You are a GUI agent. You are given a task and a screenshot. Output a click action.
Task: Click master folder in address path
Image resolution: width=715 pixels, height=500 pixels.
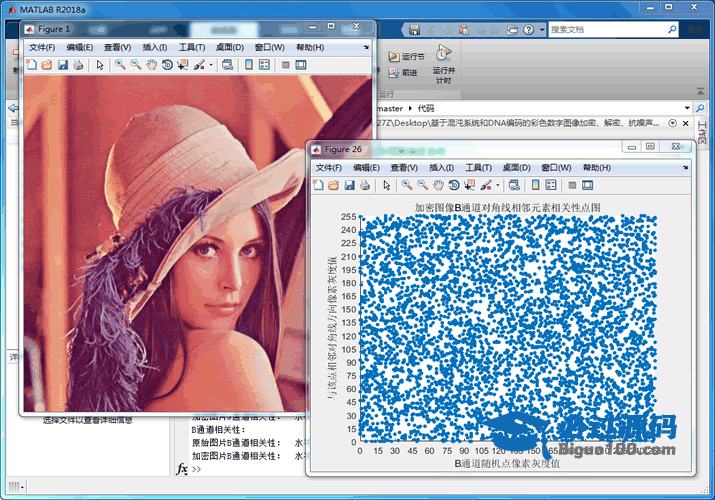390,108
